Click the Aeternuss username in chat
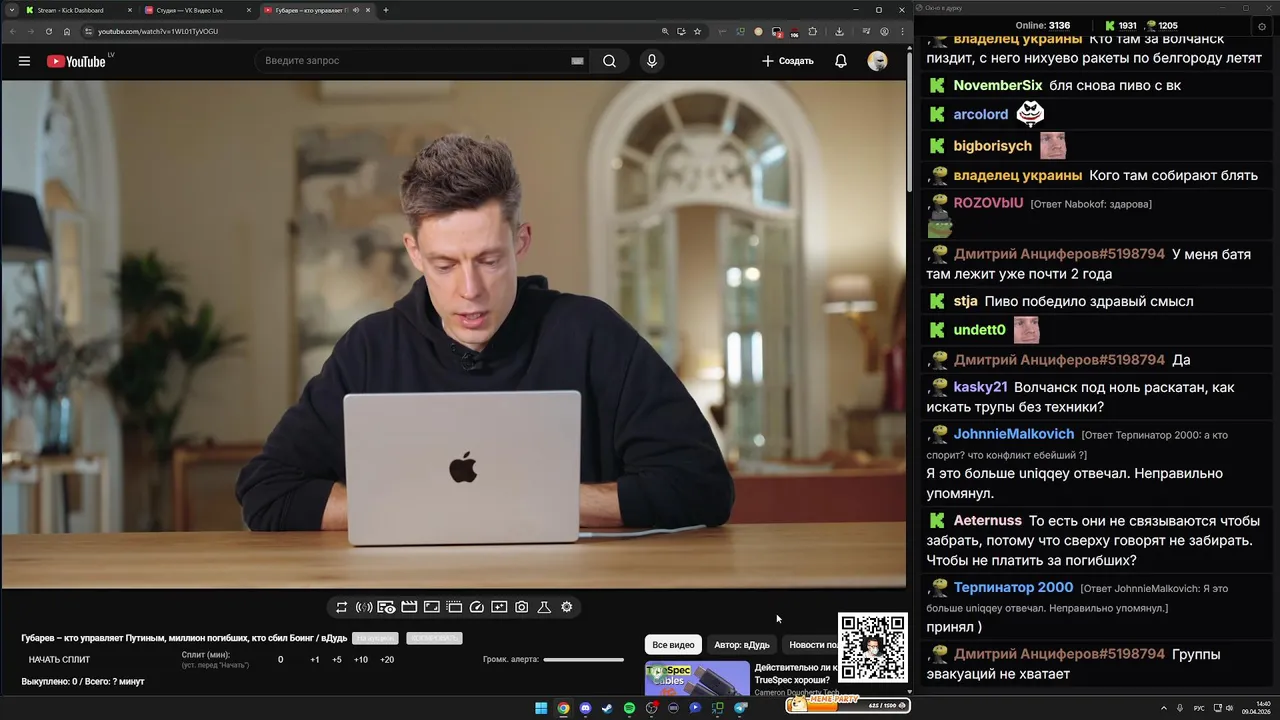Image resolution: width=1280 pixels, height=720 pixels. pyautogui.click(x=987, y=521)
